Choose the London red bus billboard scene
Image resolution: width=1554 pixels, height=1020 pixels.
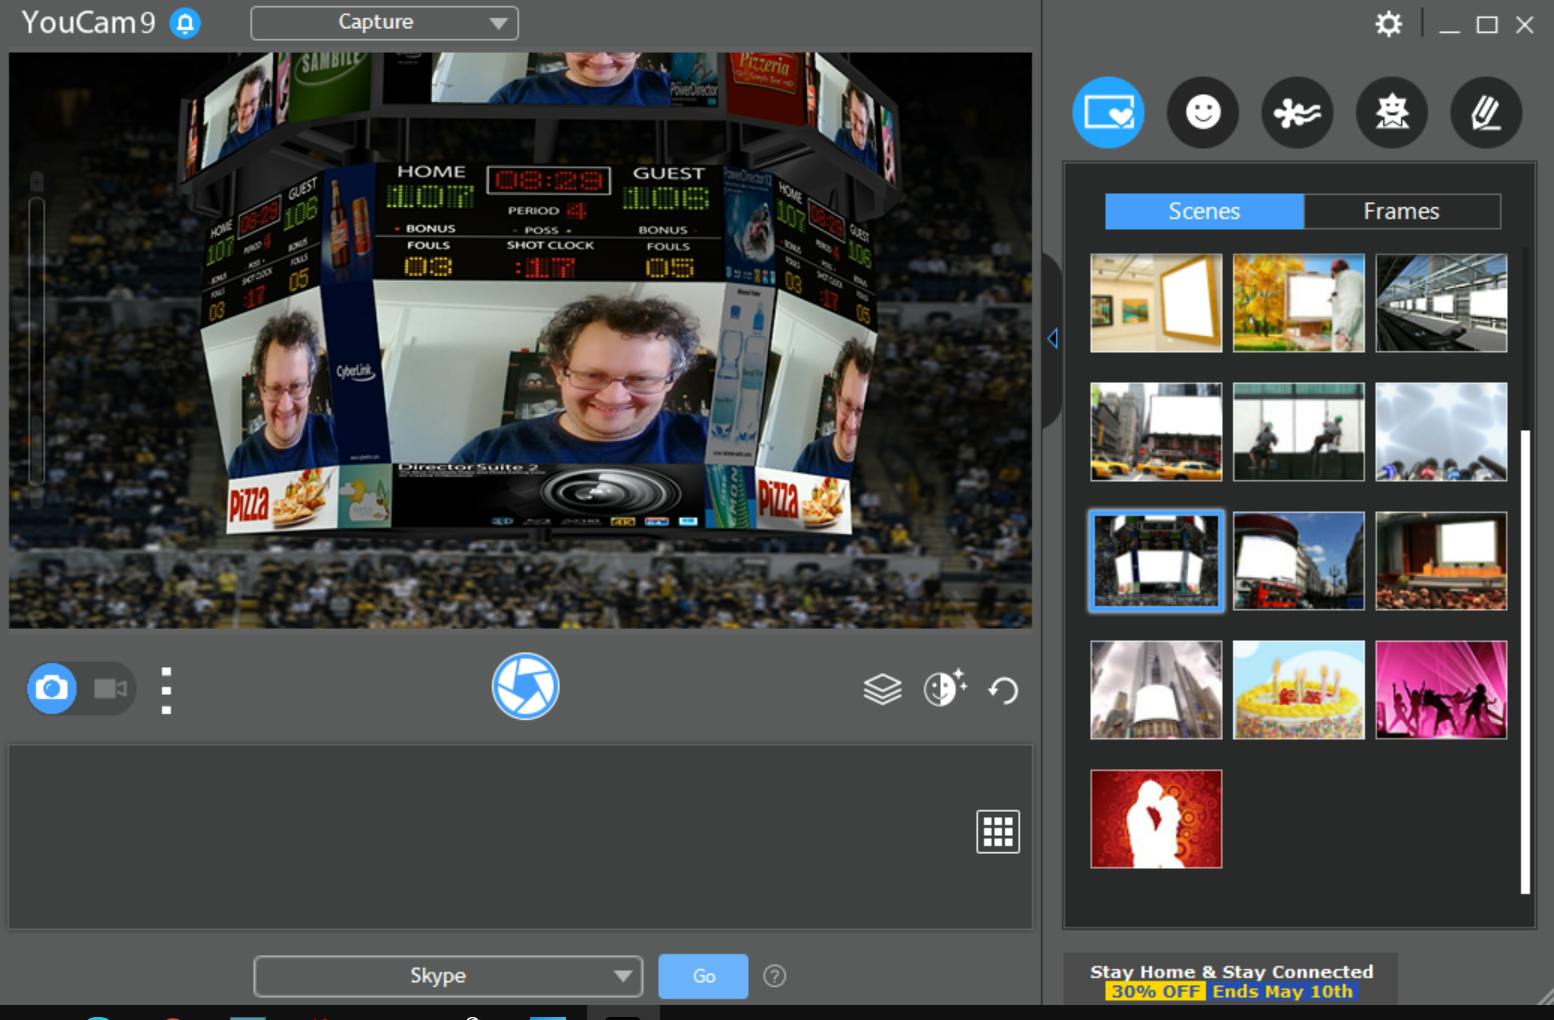point(1298,561)
